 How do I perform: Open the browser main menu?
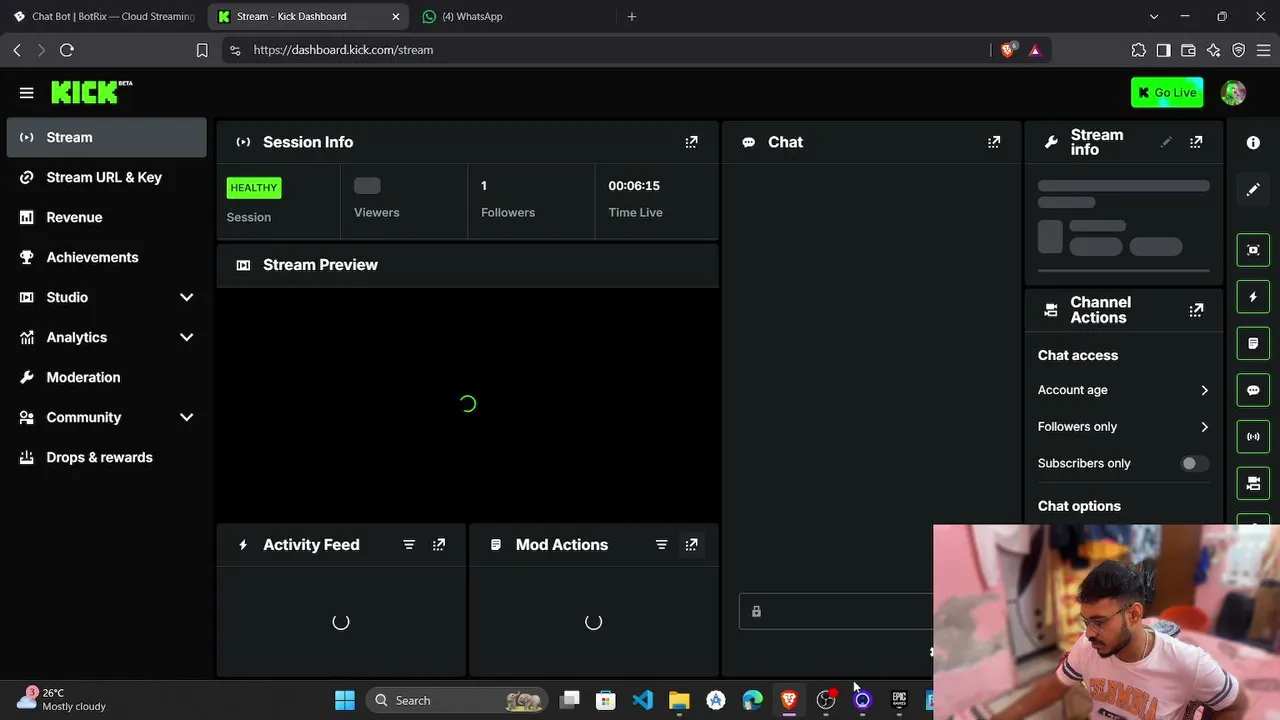pyautogui.click(x=1264, y=50)
